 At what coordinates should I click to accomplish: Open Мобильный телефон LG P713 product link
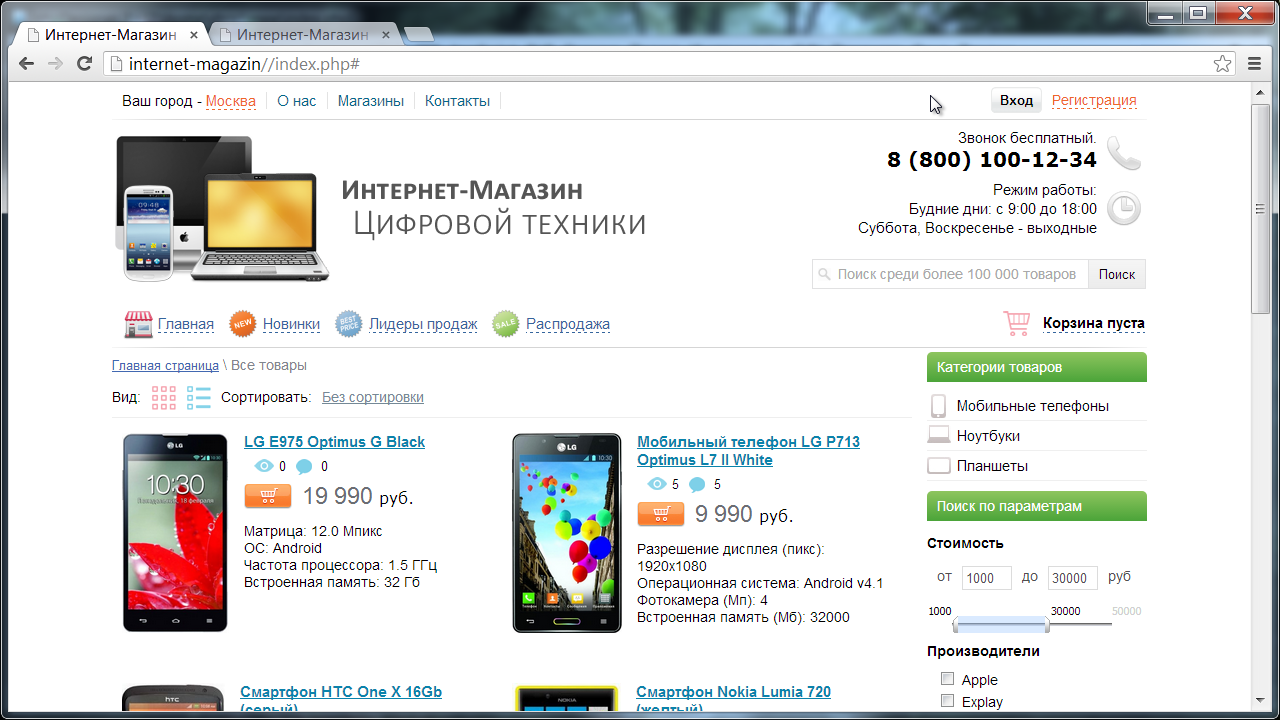[748, 451]
